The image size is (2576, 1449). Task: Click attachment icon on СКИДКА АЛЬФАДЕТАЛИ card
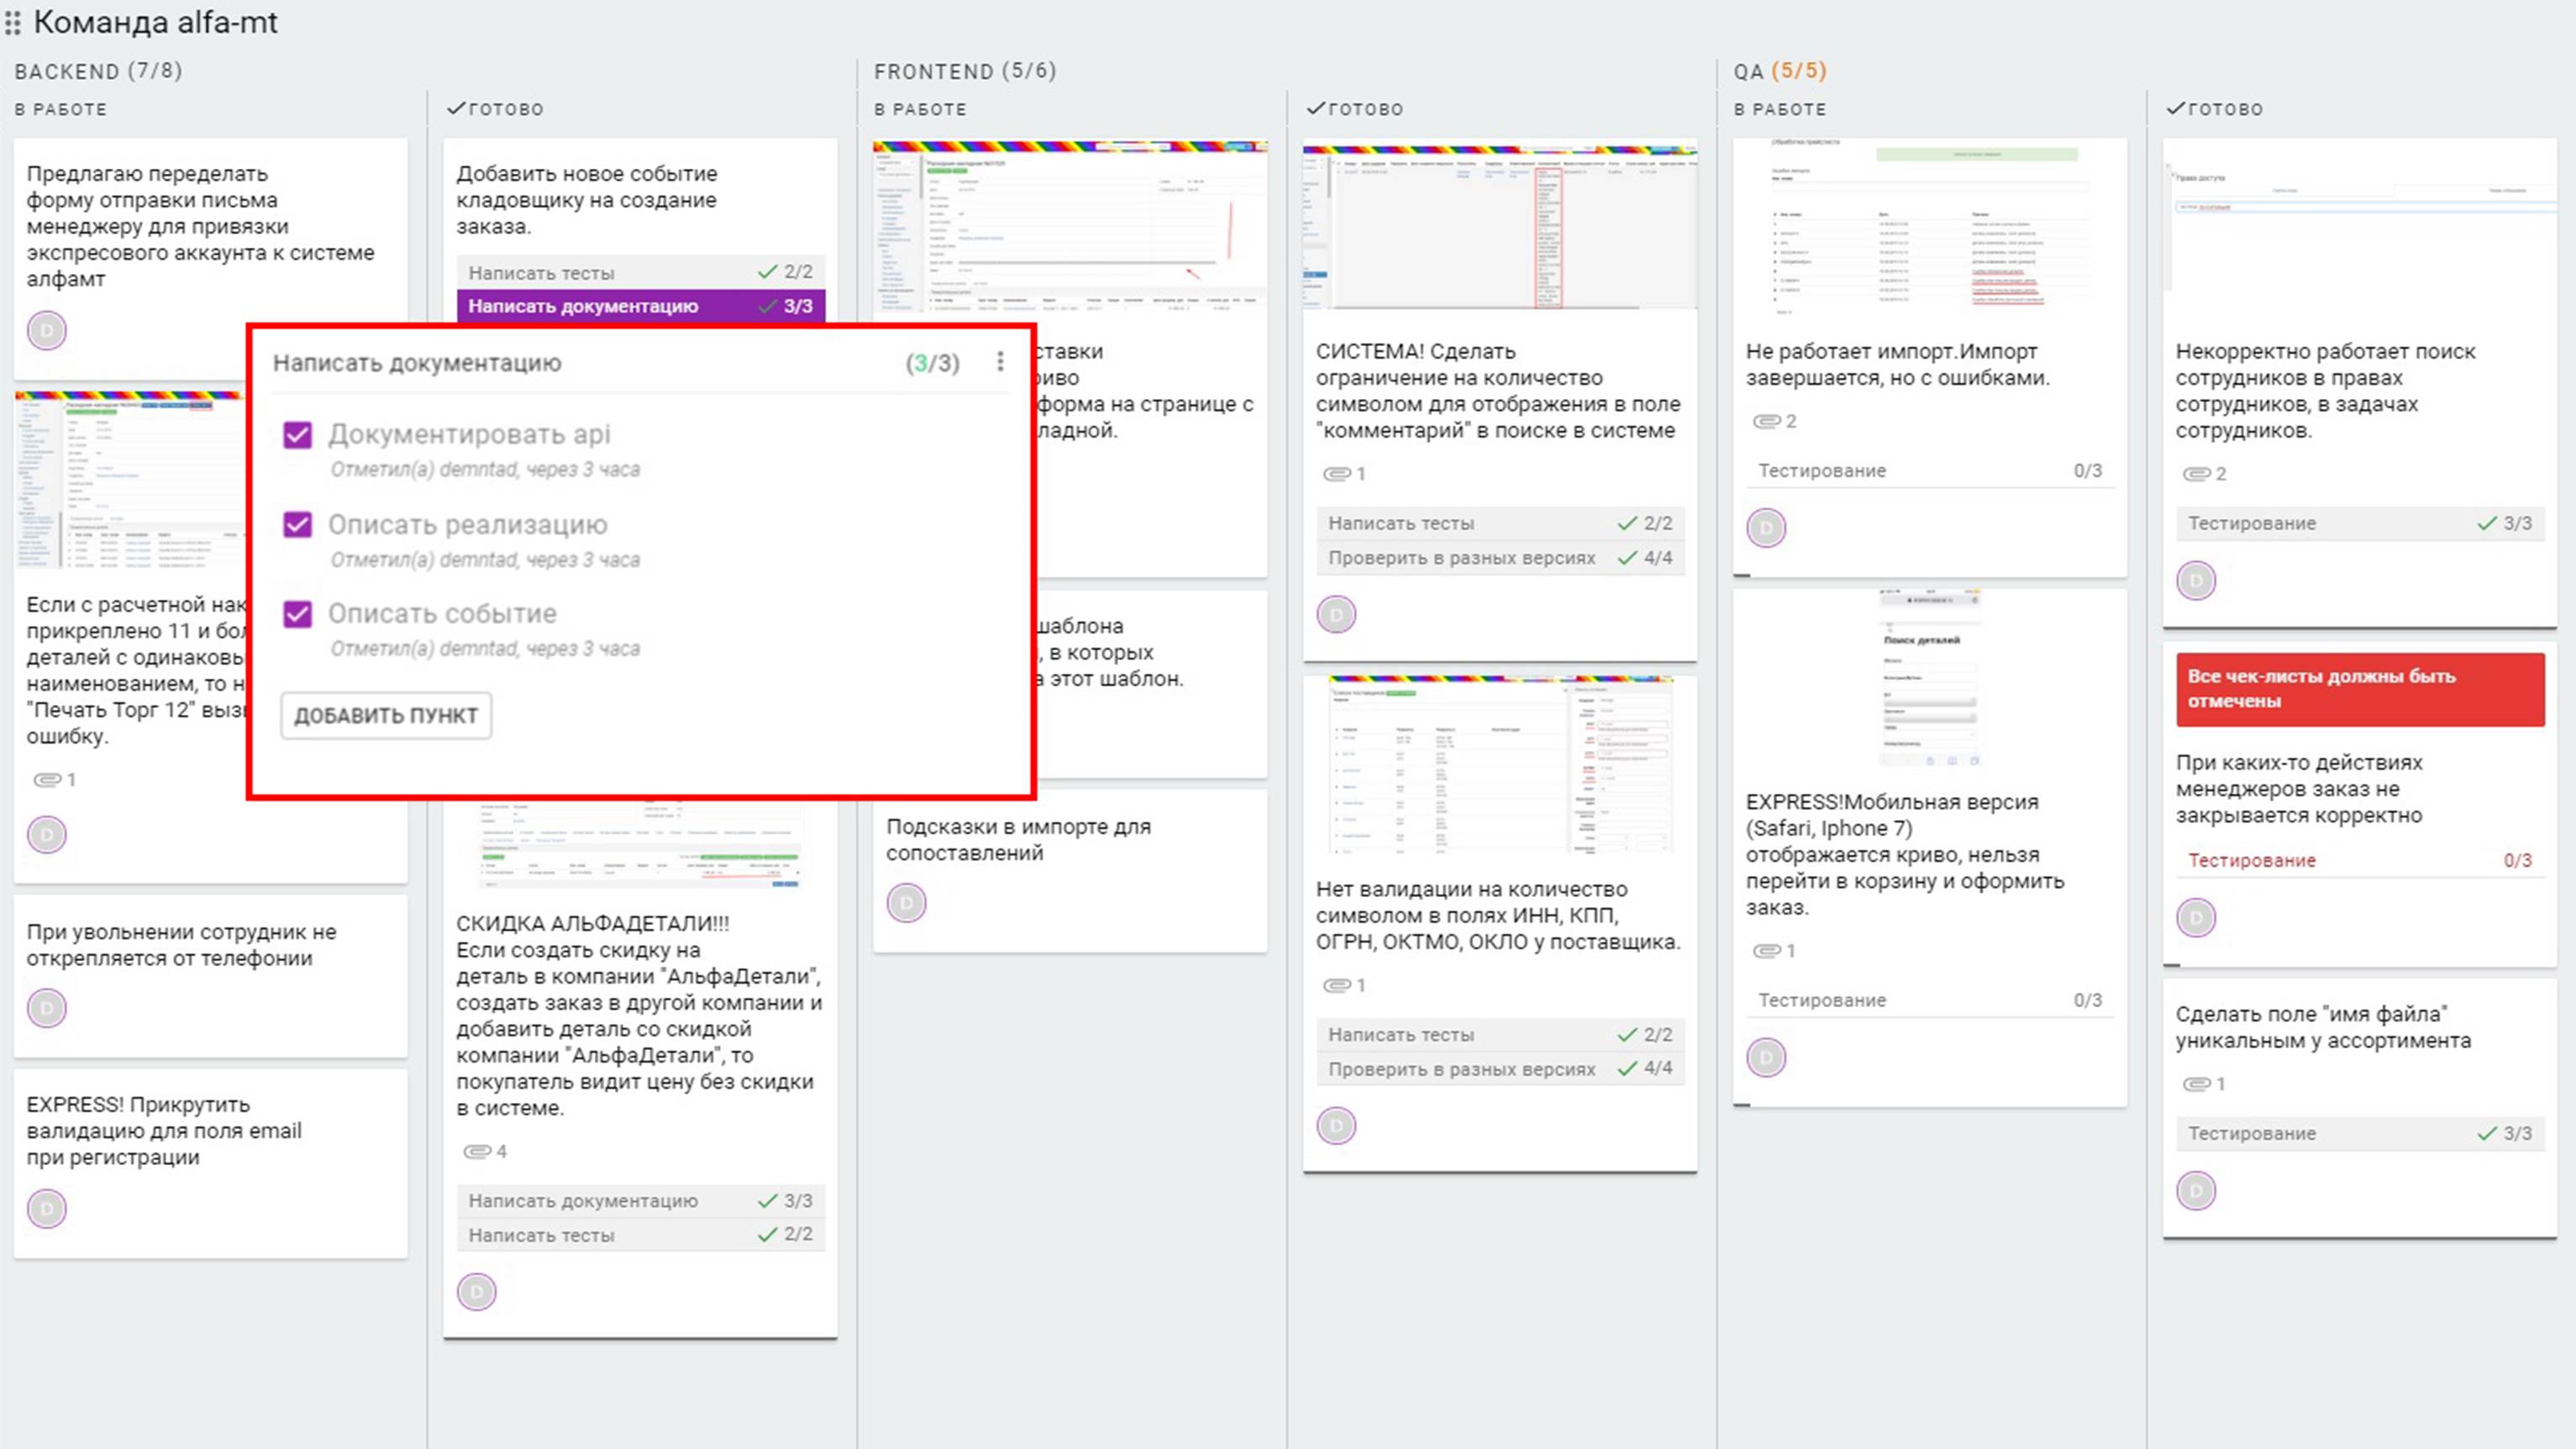coord(477,1151)
